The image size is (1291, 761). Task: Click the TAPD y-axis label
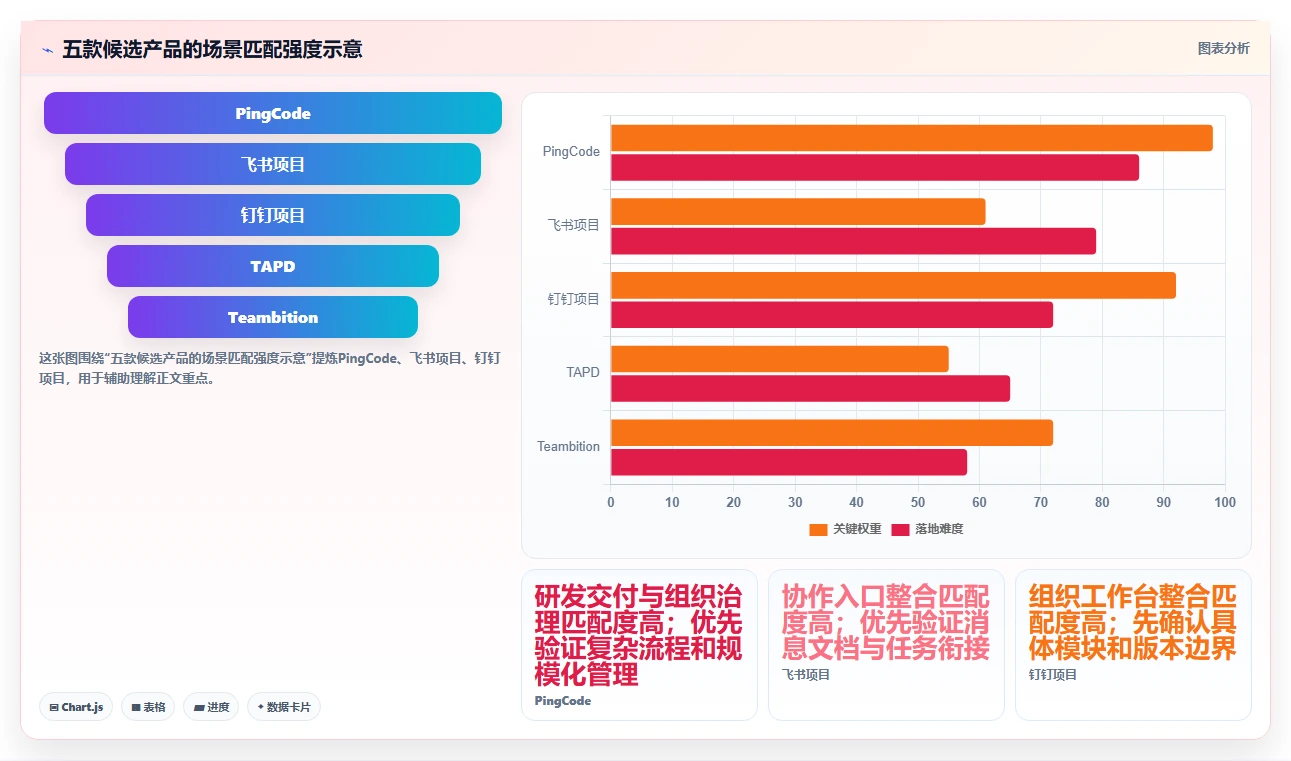click(x=583, y=372)
